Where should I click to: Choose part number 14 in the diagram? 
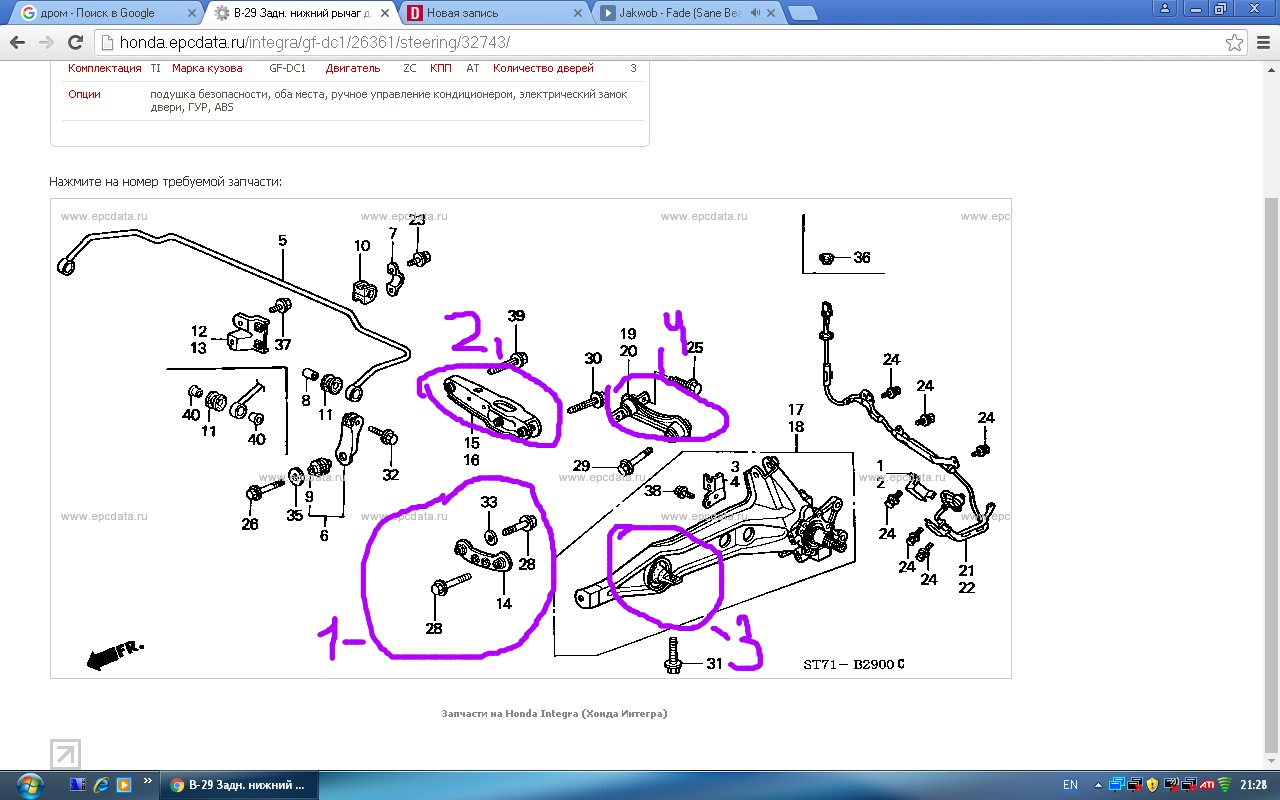[504, 603]
